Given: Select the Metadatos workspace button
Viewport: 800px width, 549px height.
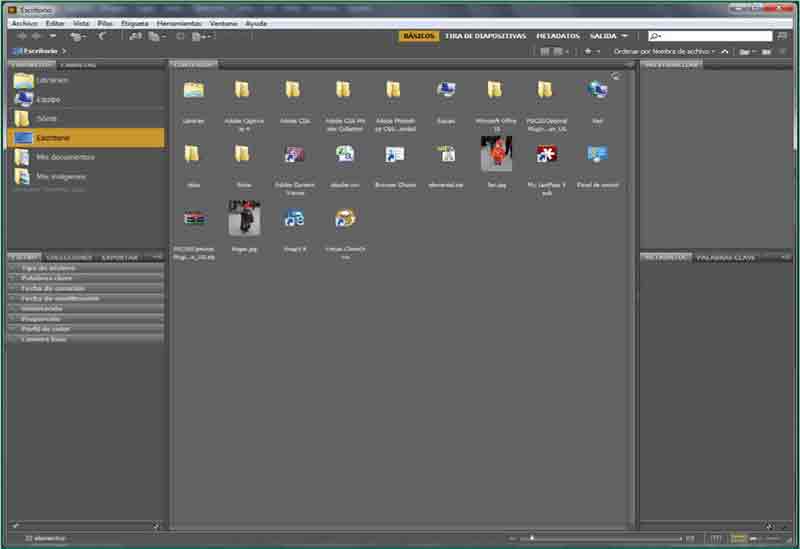Looking at the screenshot, I should pyautogui.click(x=557, y=36).
